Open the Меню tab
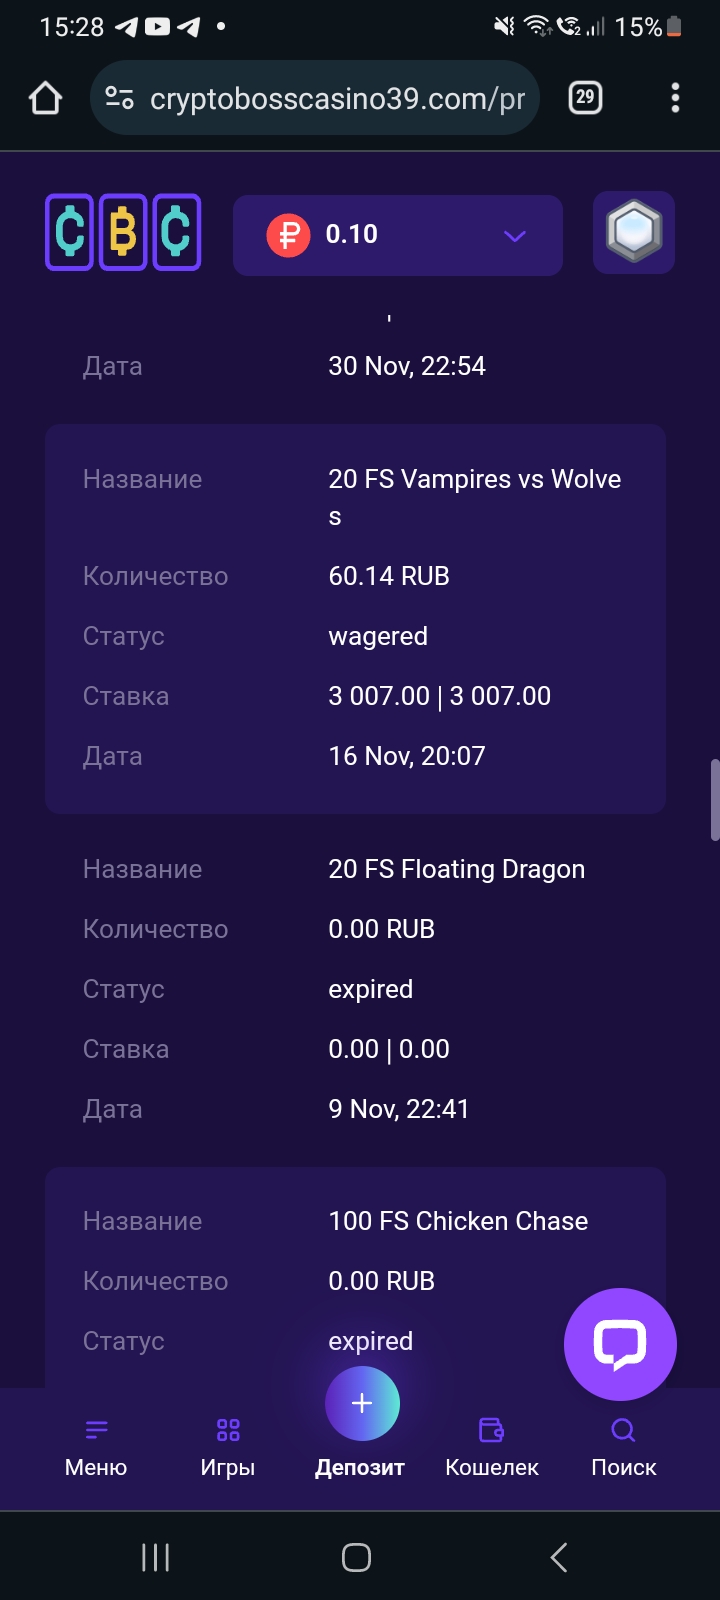Viewport: 720px width, 1600px height. pyautogui.click(x=96, y=1446)
